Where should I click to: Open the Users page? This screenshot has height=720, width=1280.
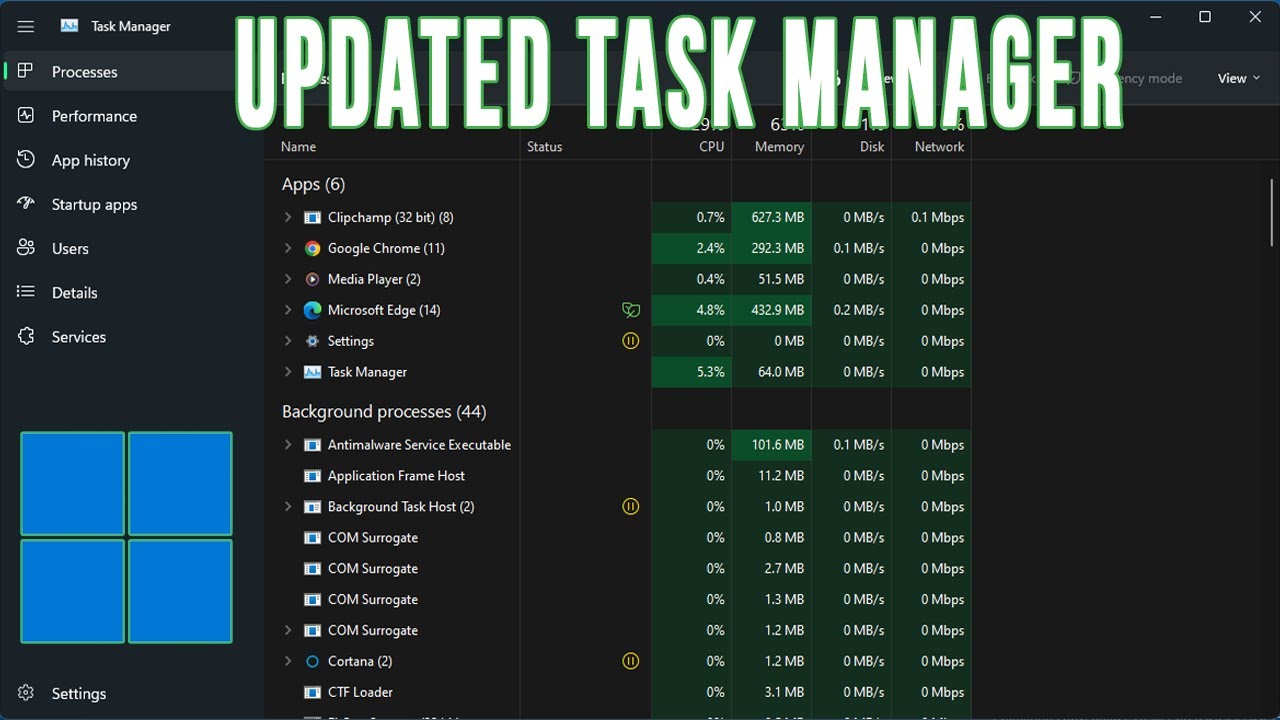(x=132, y=248)
